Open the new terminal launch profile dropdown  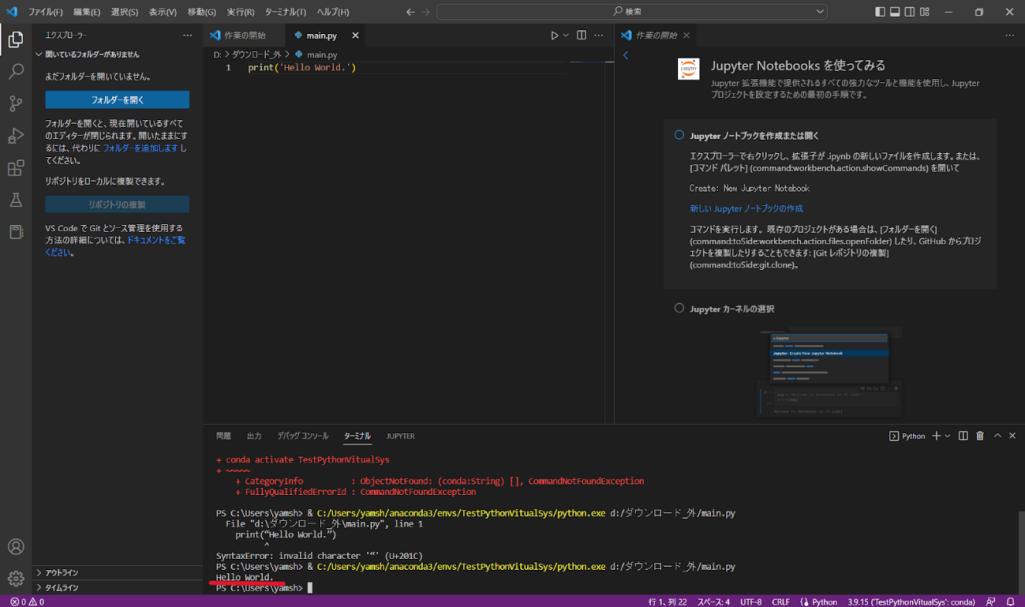(x=948, y=436)
